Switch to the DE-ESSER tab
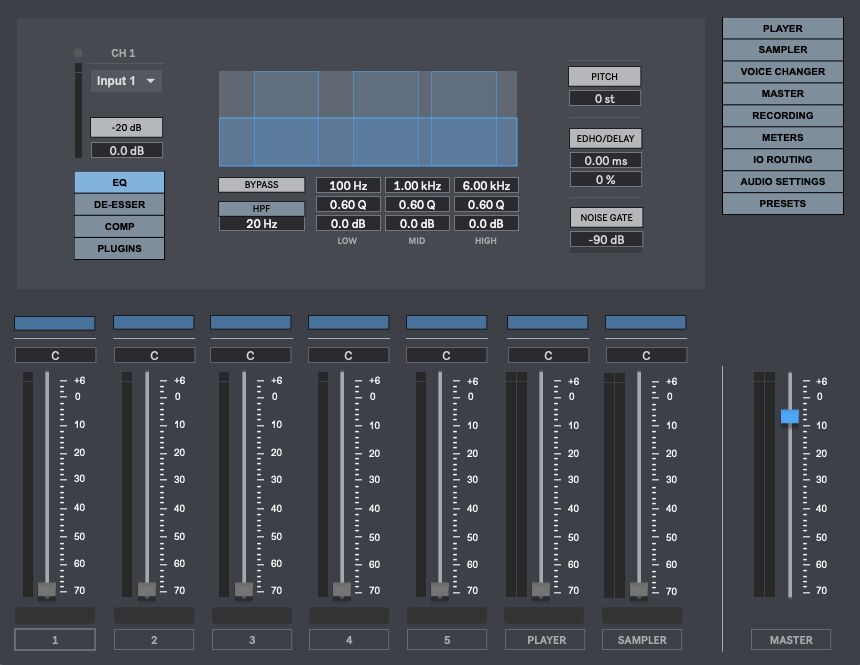 (x=119, y=203)
